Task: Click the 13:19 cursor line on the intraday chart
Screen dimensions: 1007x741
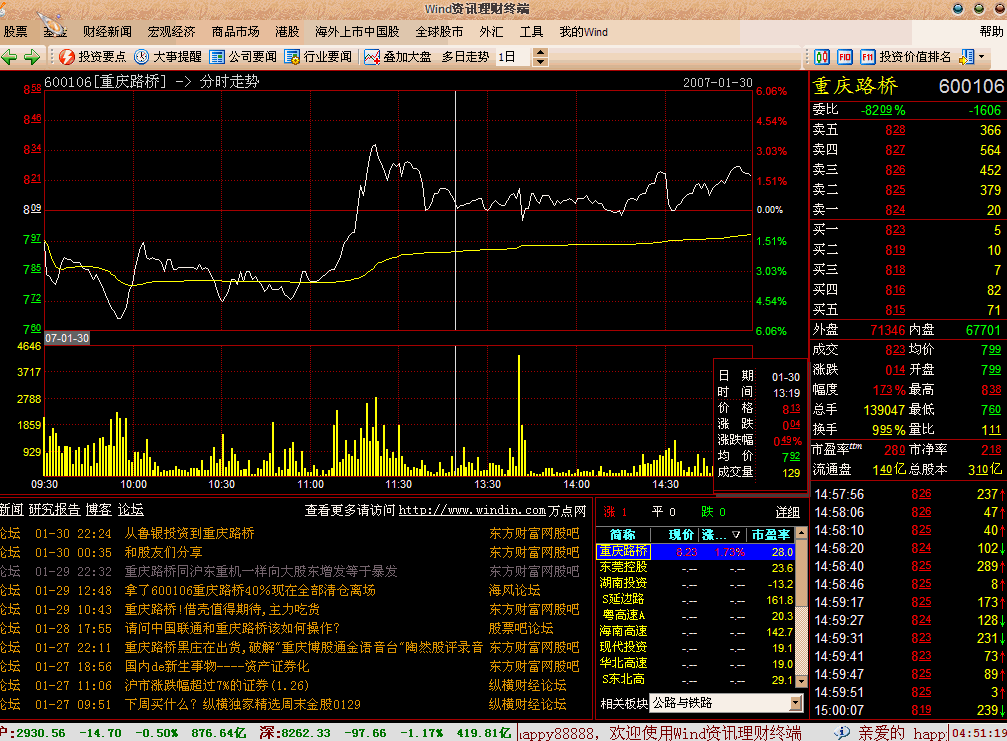Action: click(x=455, y=211)
